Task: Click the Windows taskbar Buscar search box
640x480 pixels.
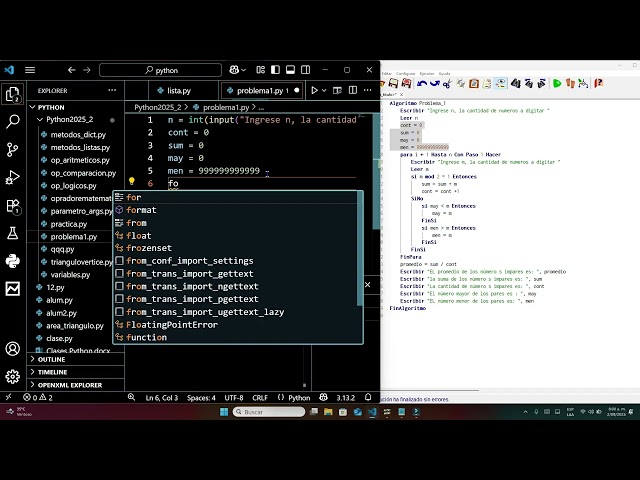Action: [269, 412]
